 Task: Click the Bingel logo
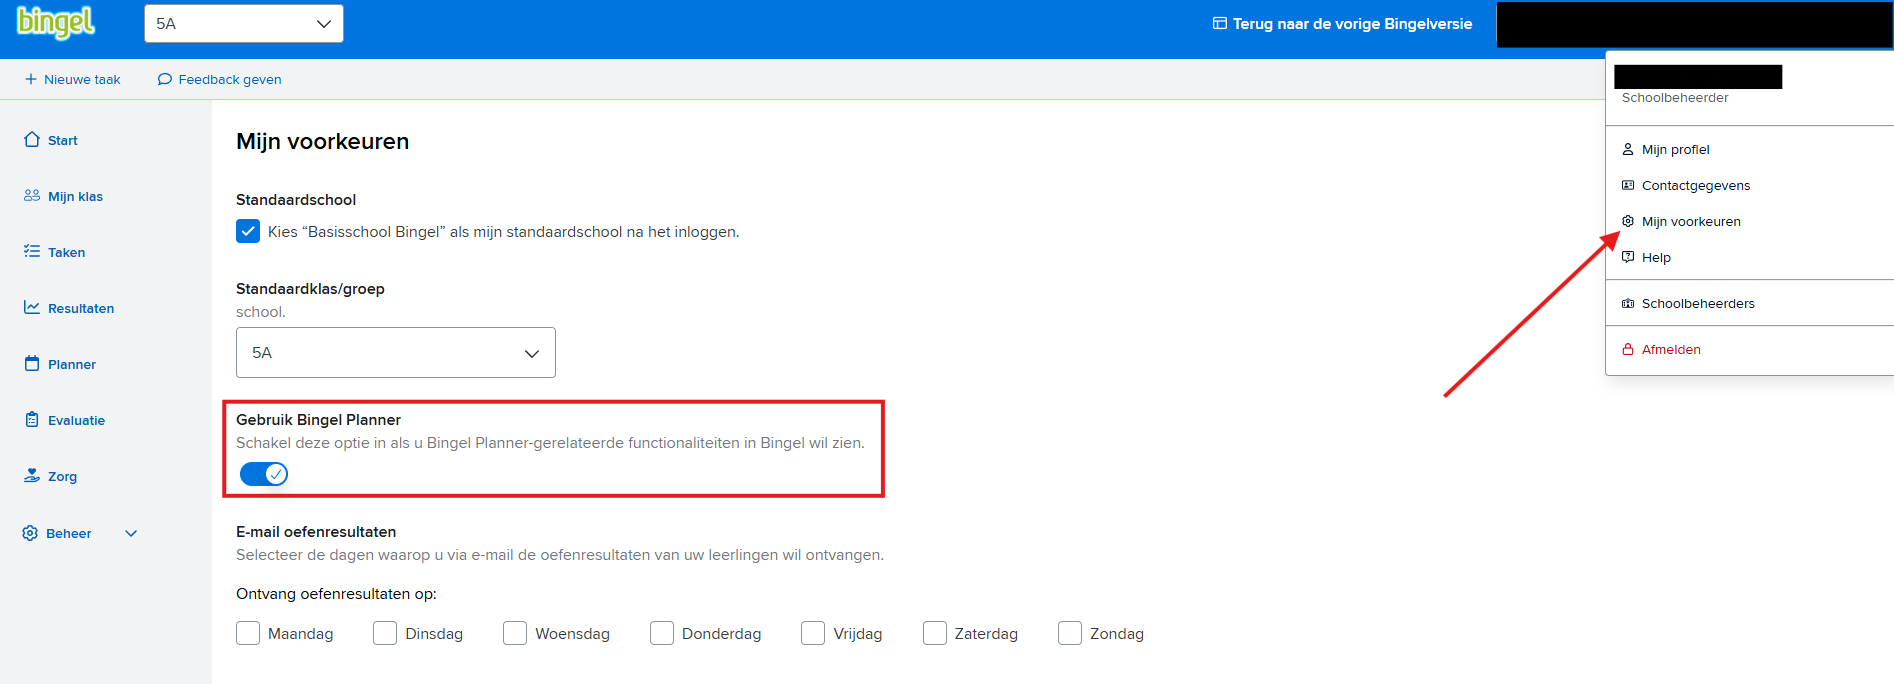[x=56, y=22]
